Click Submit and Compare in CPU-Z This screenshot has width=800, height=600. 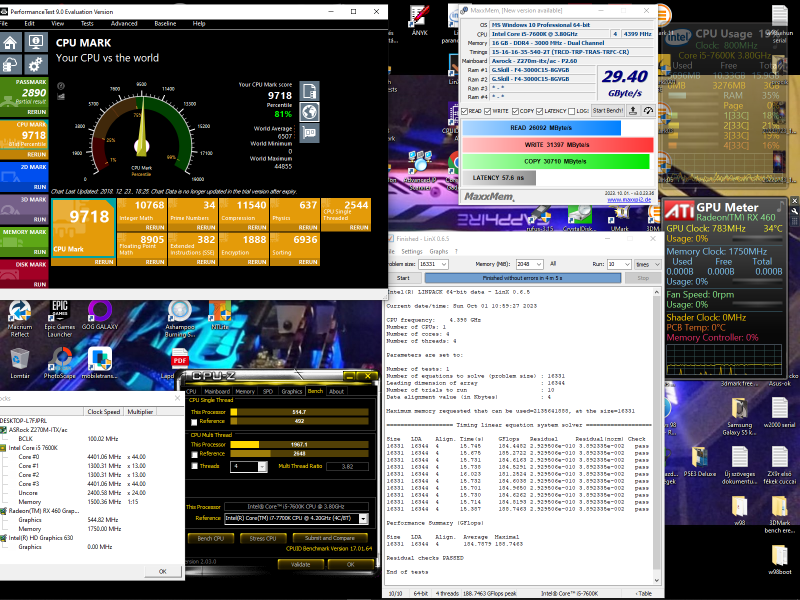point(330,538)
